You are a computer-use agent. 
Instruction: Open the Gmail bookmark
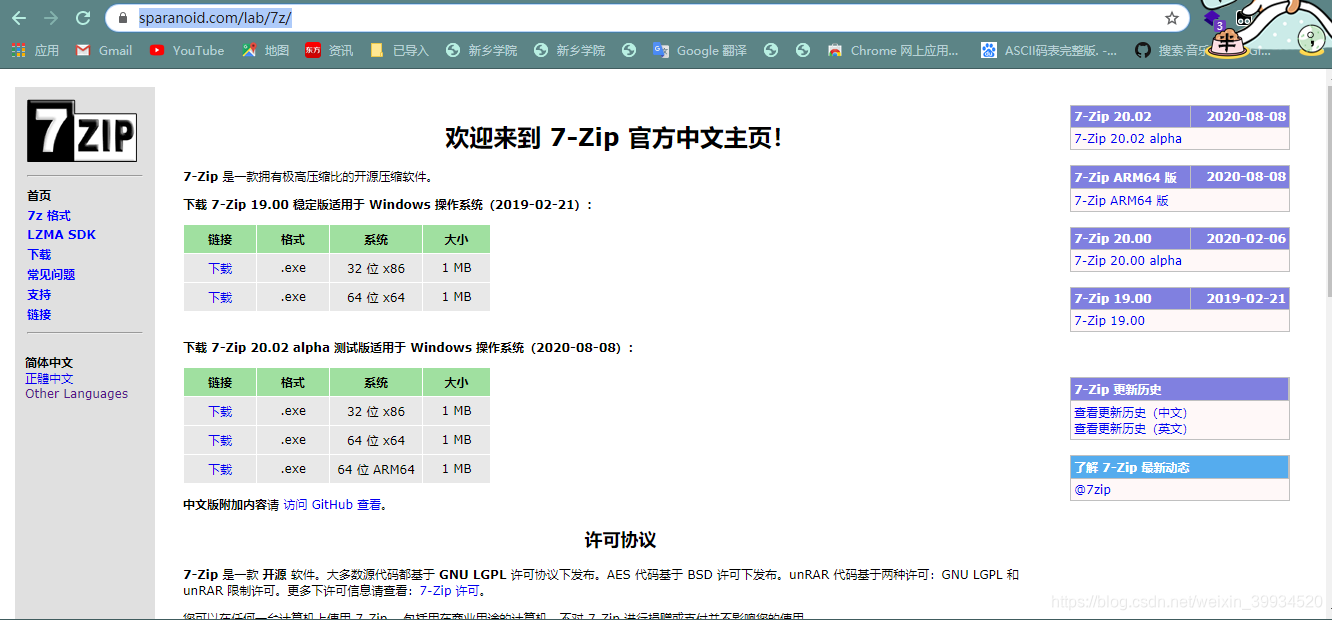[x=104, y=50]
